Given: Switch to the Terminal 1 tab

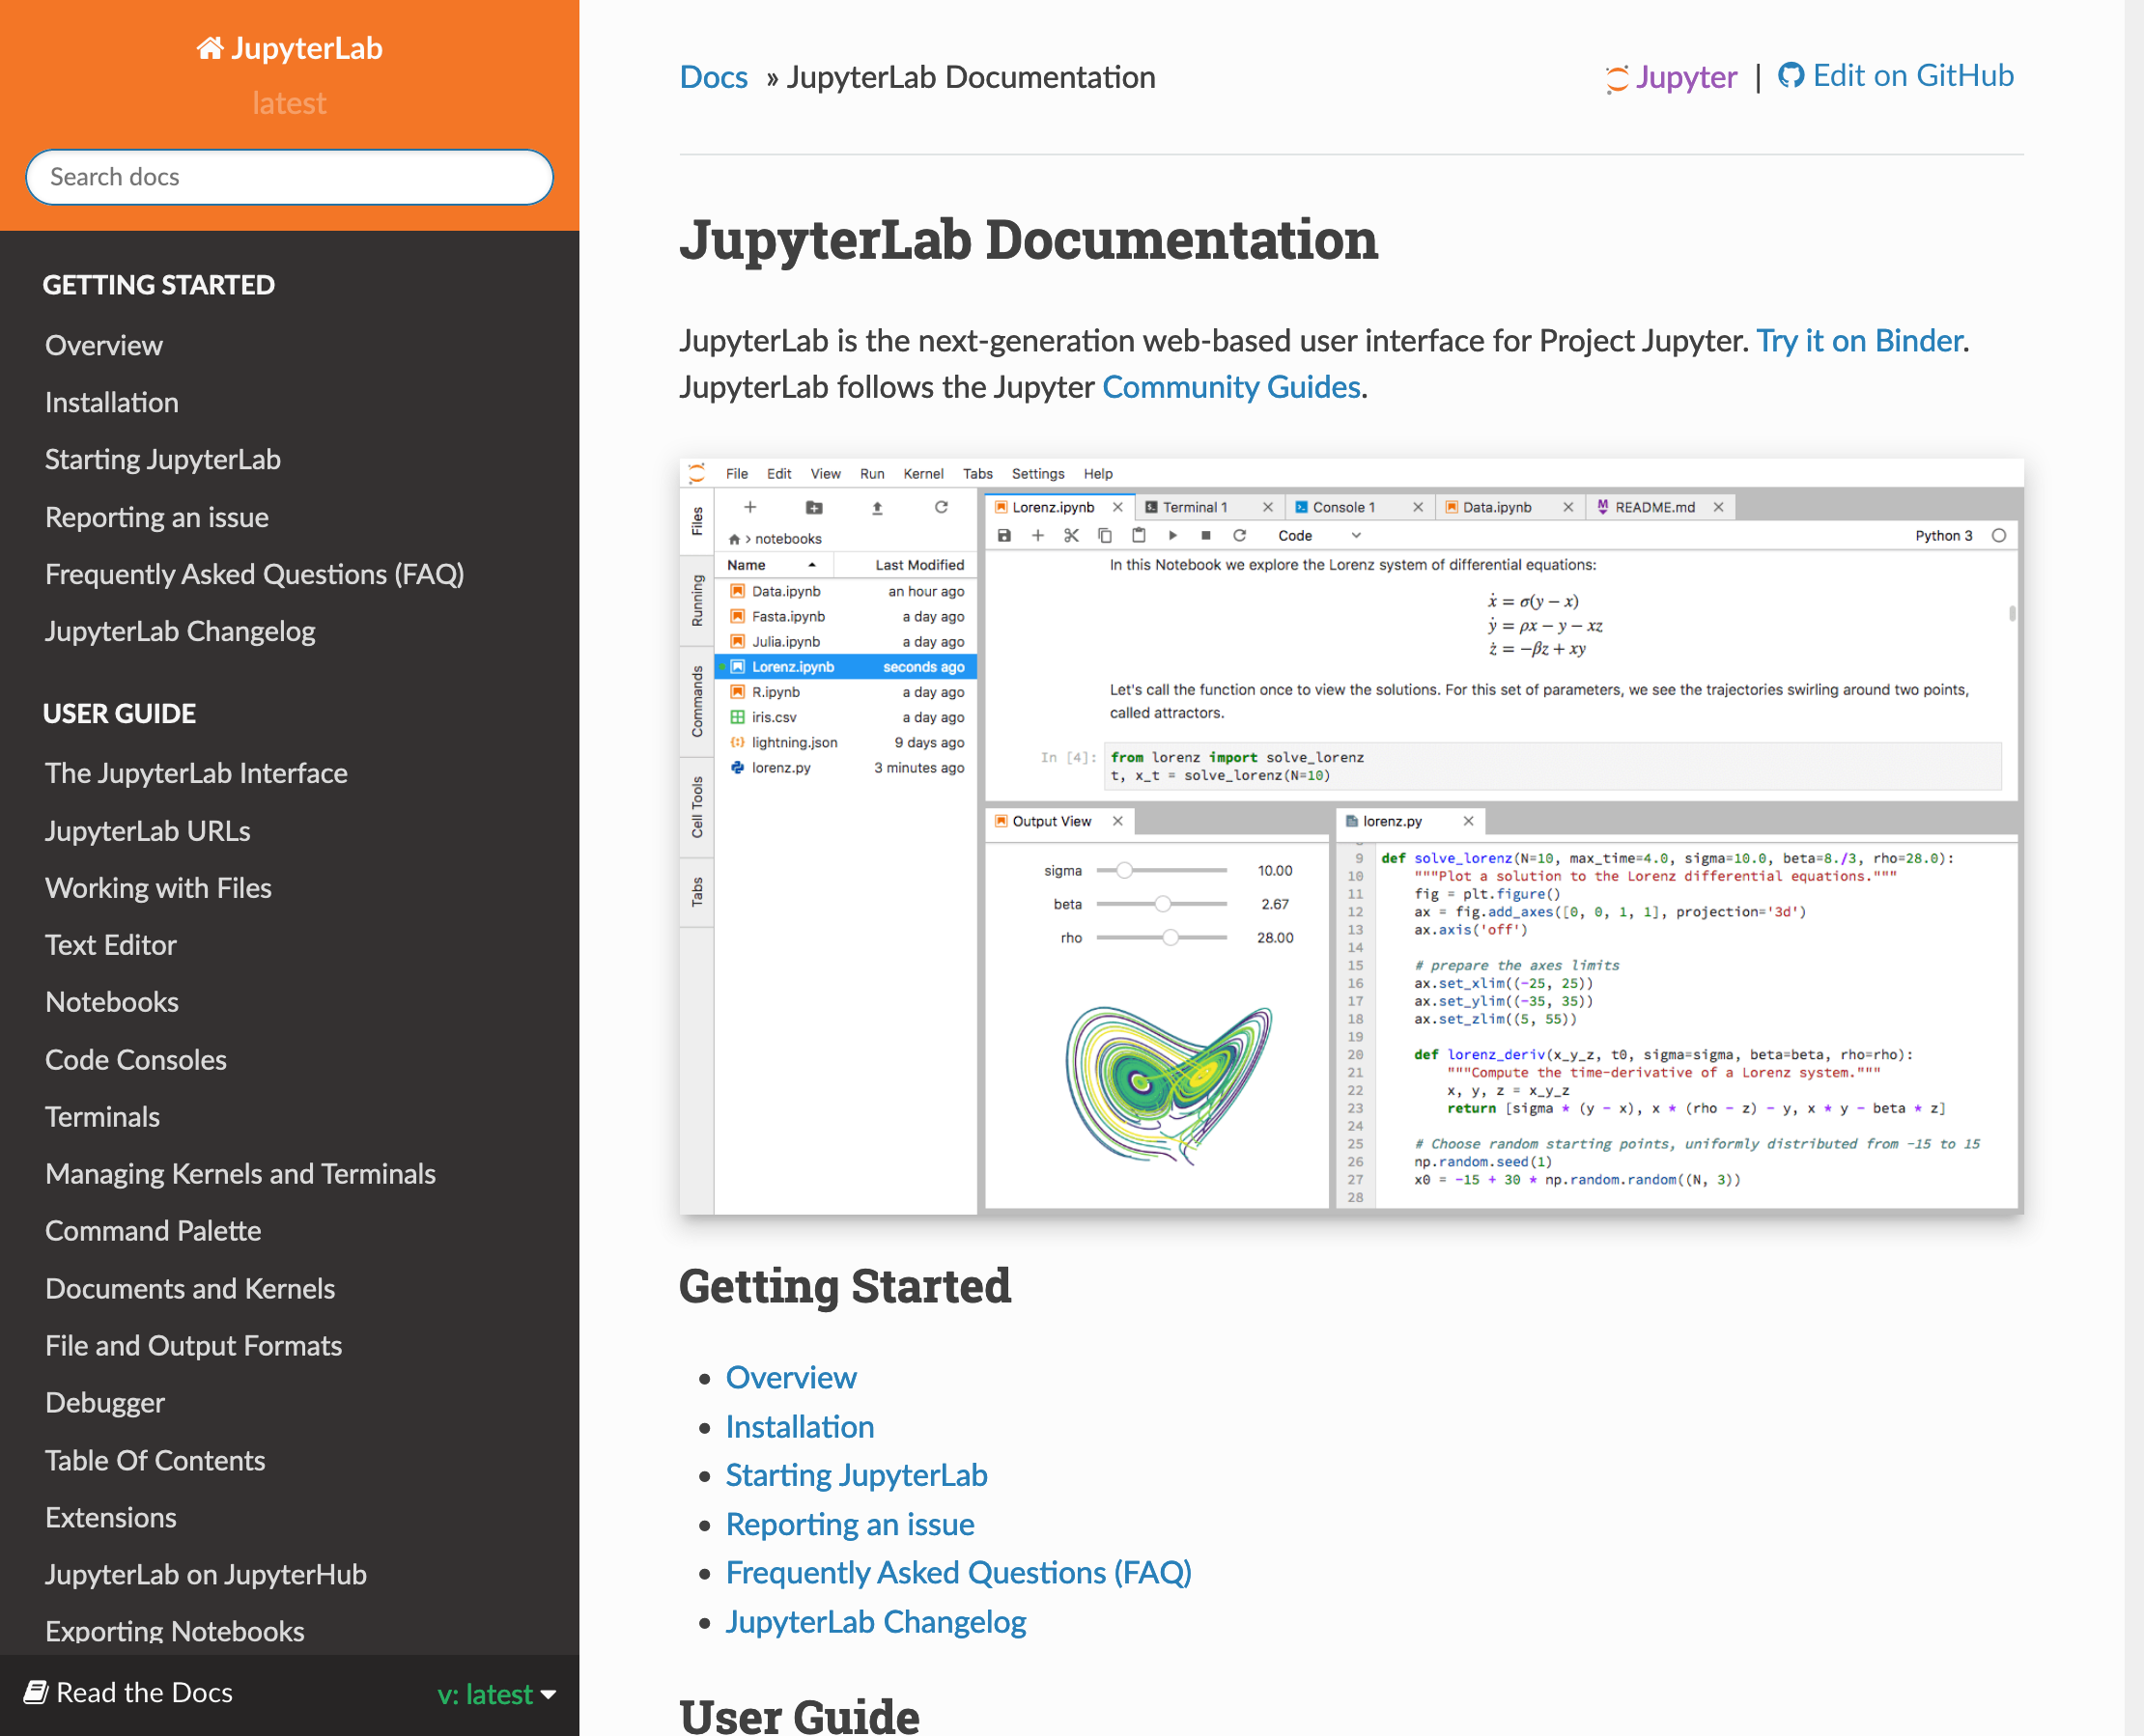Looking at the screenshot, I should pos(1193,508).
